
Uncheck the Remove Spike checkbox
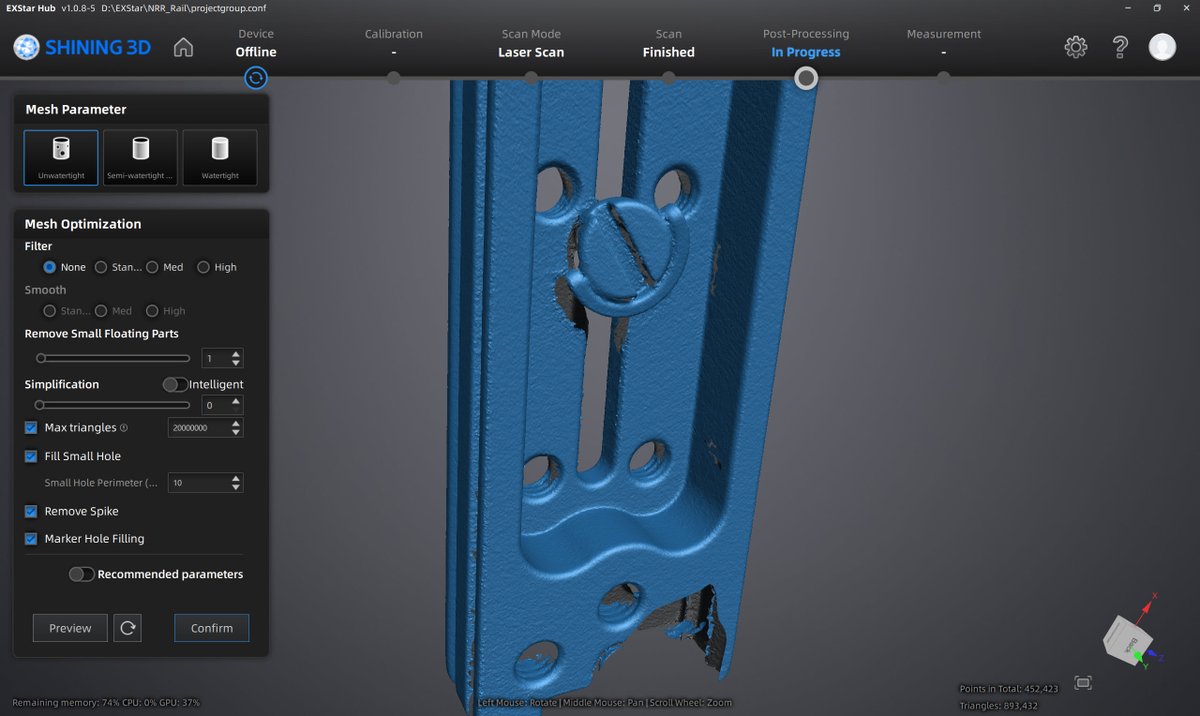tap(31, 511)
